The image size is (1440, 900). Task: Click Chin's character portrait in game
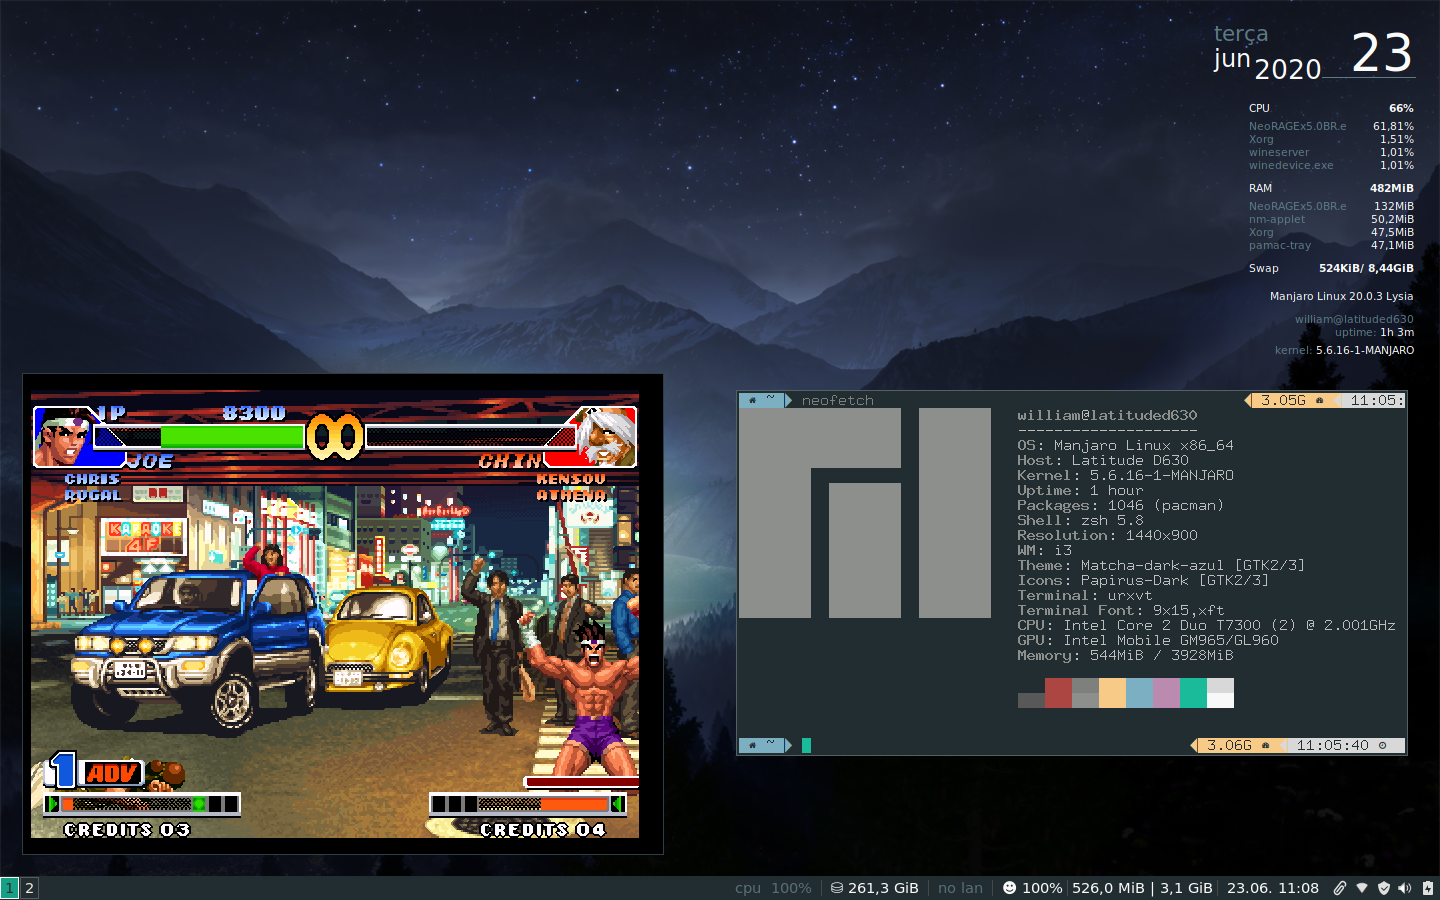607,437
